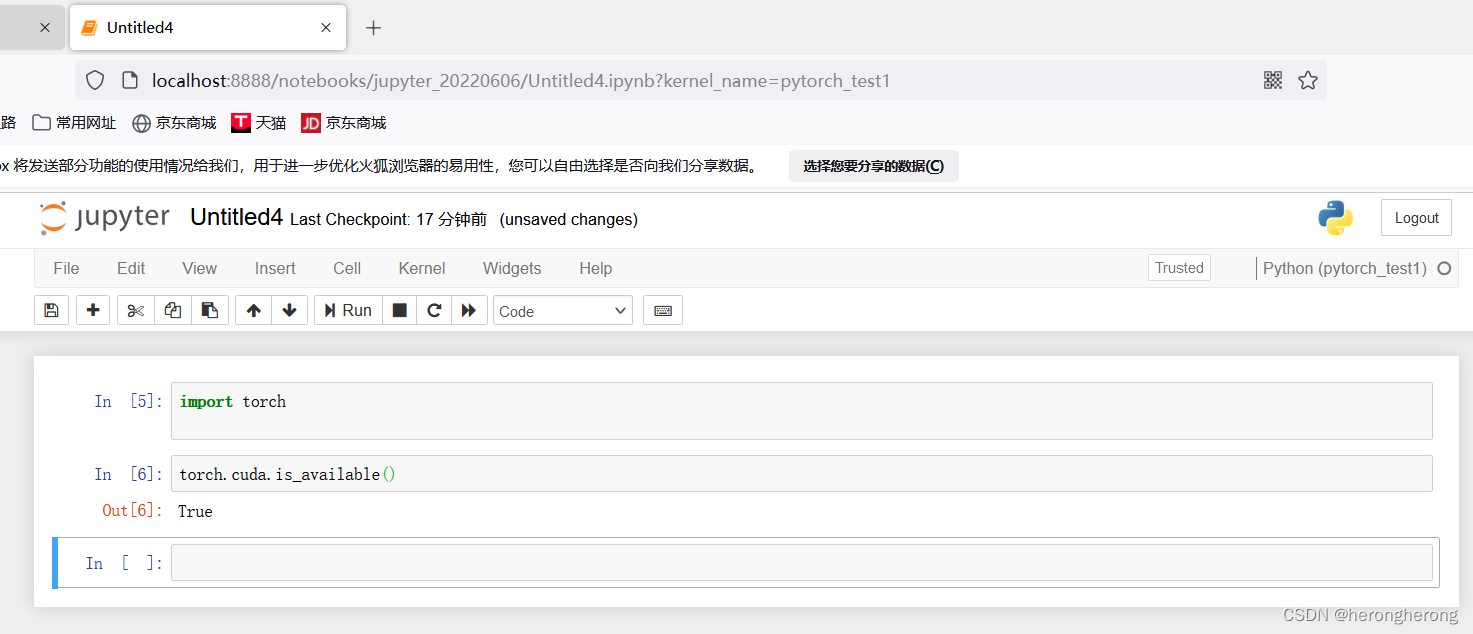Screen dimensions: 1473x634
Task: Move the selected cell up with the arrow icon
Action: point(252,310)
